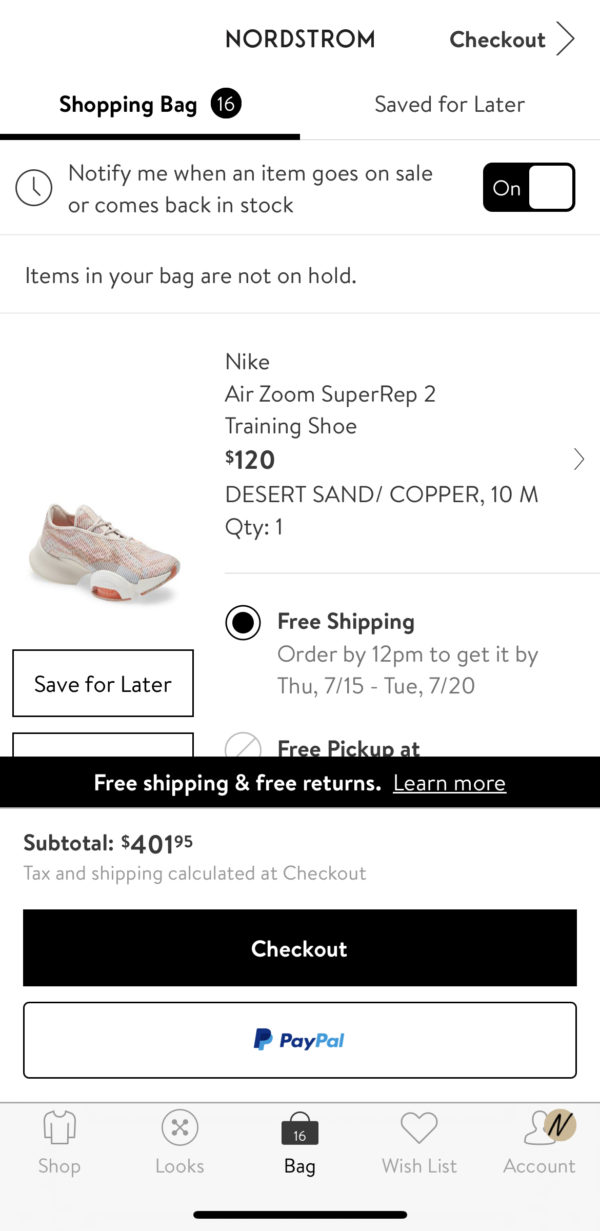The width and height of the screenshot is (600, 1231).
Task: Tap the Checkout link in header
Action: 497,40
